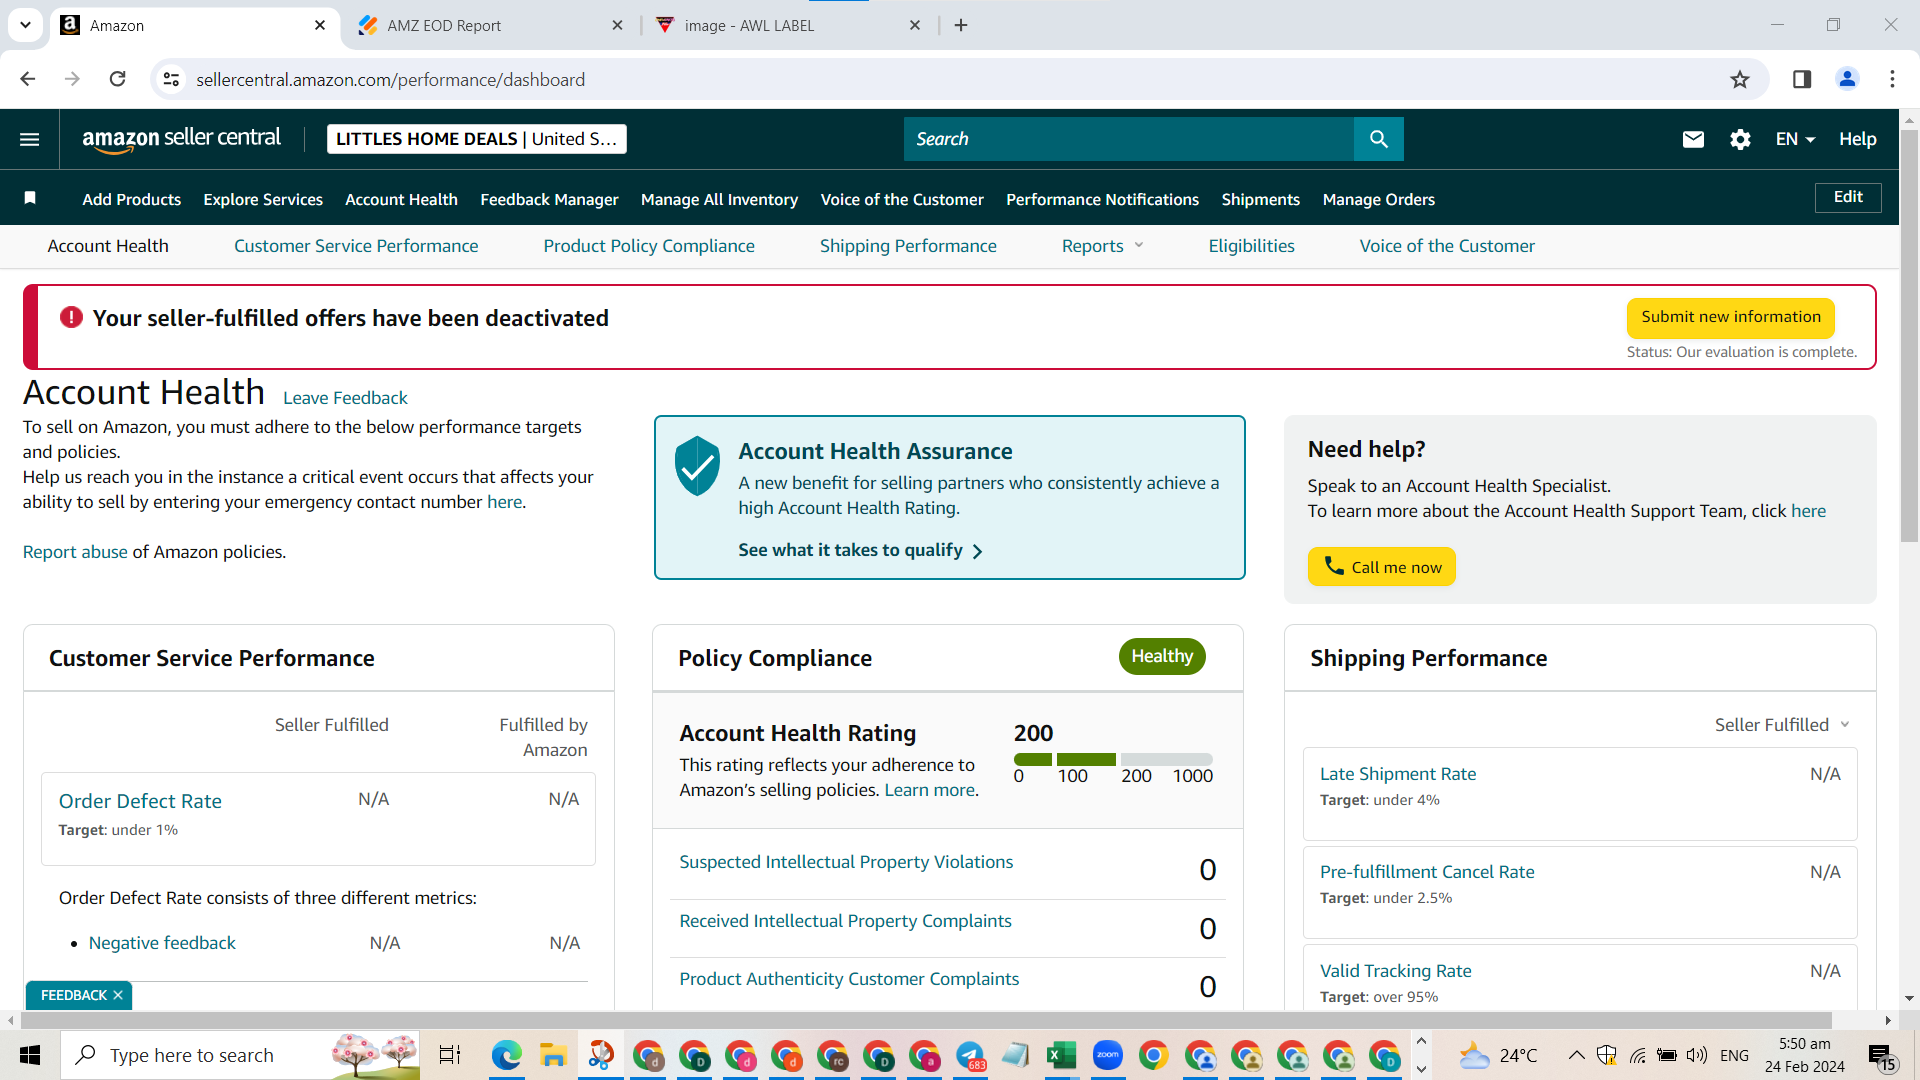
Task: Expand See what it takes to qualify
Action: click(860, 550)
